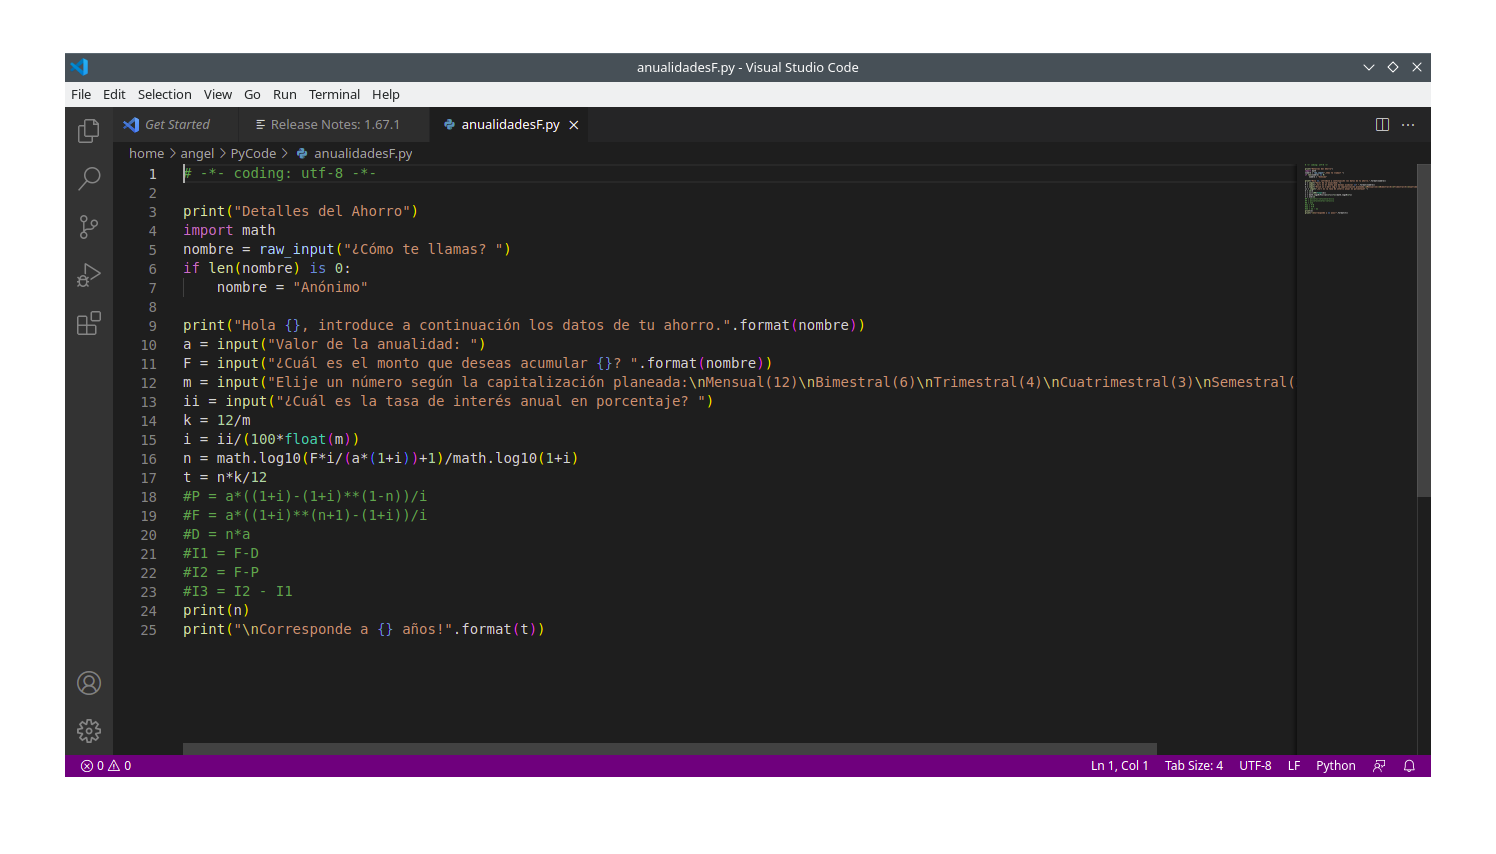Open the Run and Debug view
Screen dimensions: 1496x854
point(89,275)
